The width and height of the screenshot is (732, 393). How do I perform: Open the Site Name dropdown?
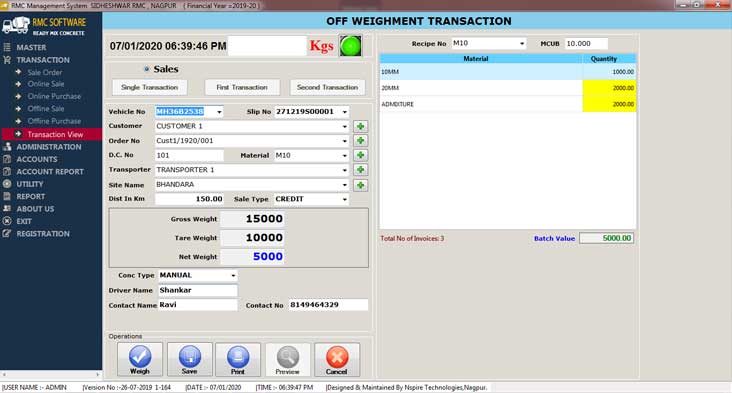coord(345,185)
